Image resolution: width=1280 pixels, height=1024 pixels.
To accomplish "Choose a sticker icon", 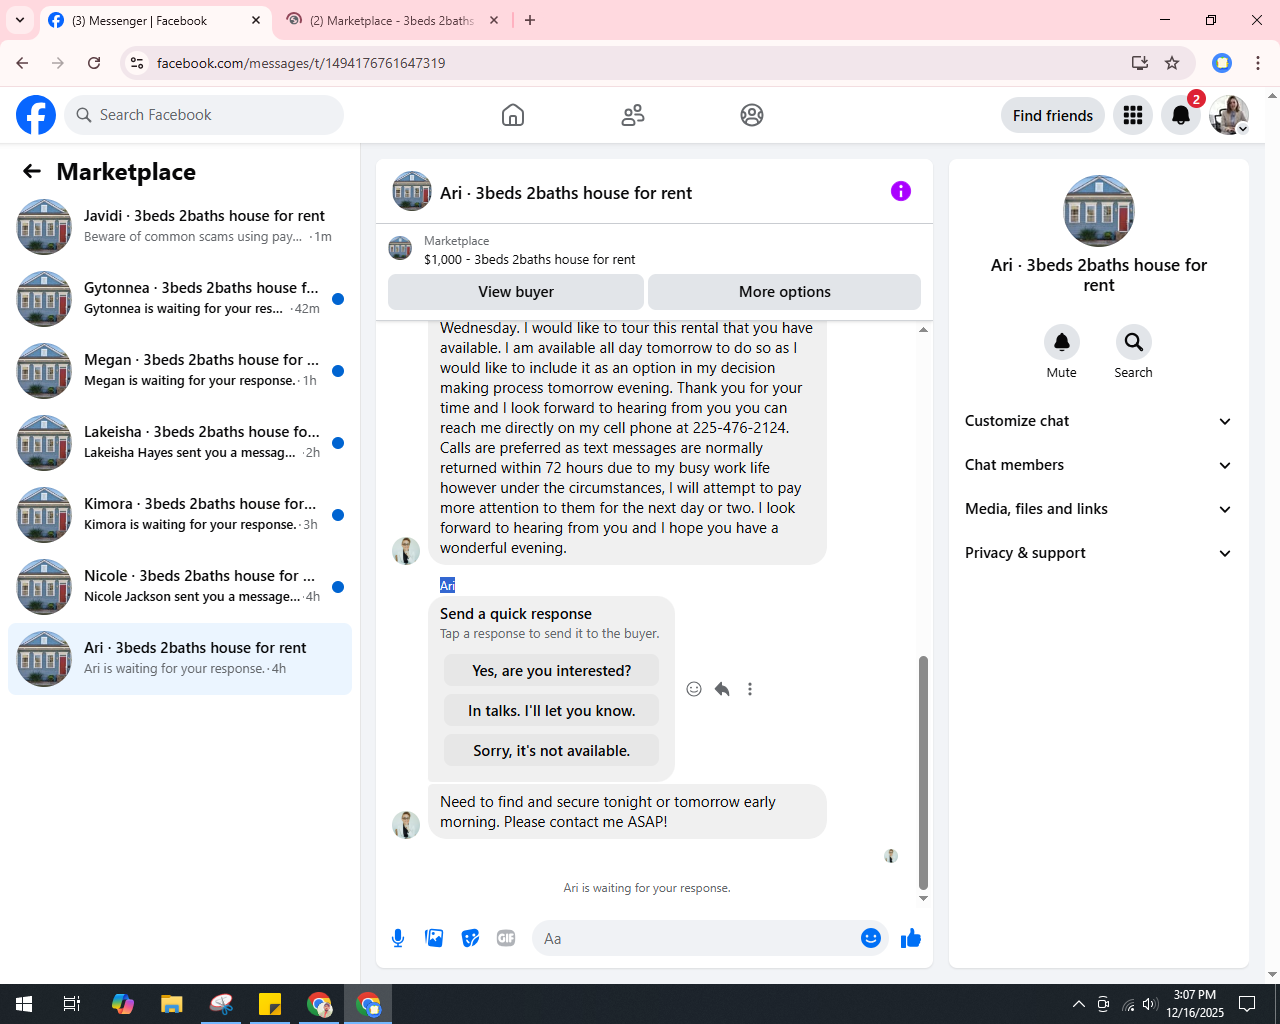I will (x=470, y=938).
